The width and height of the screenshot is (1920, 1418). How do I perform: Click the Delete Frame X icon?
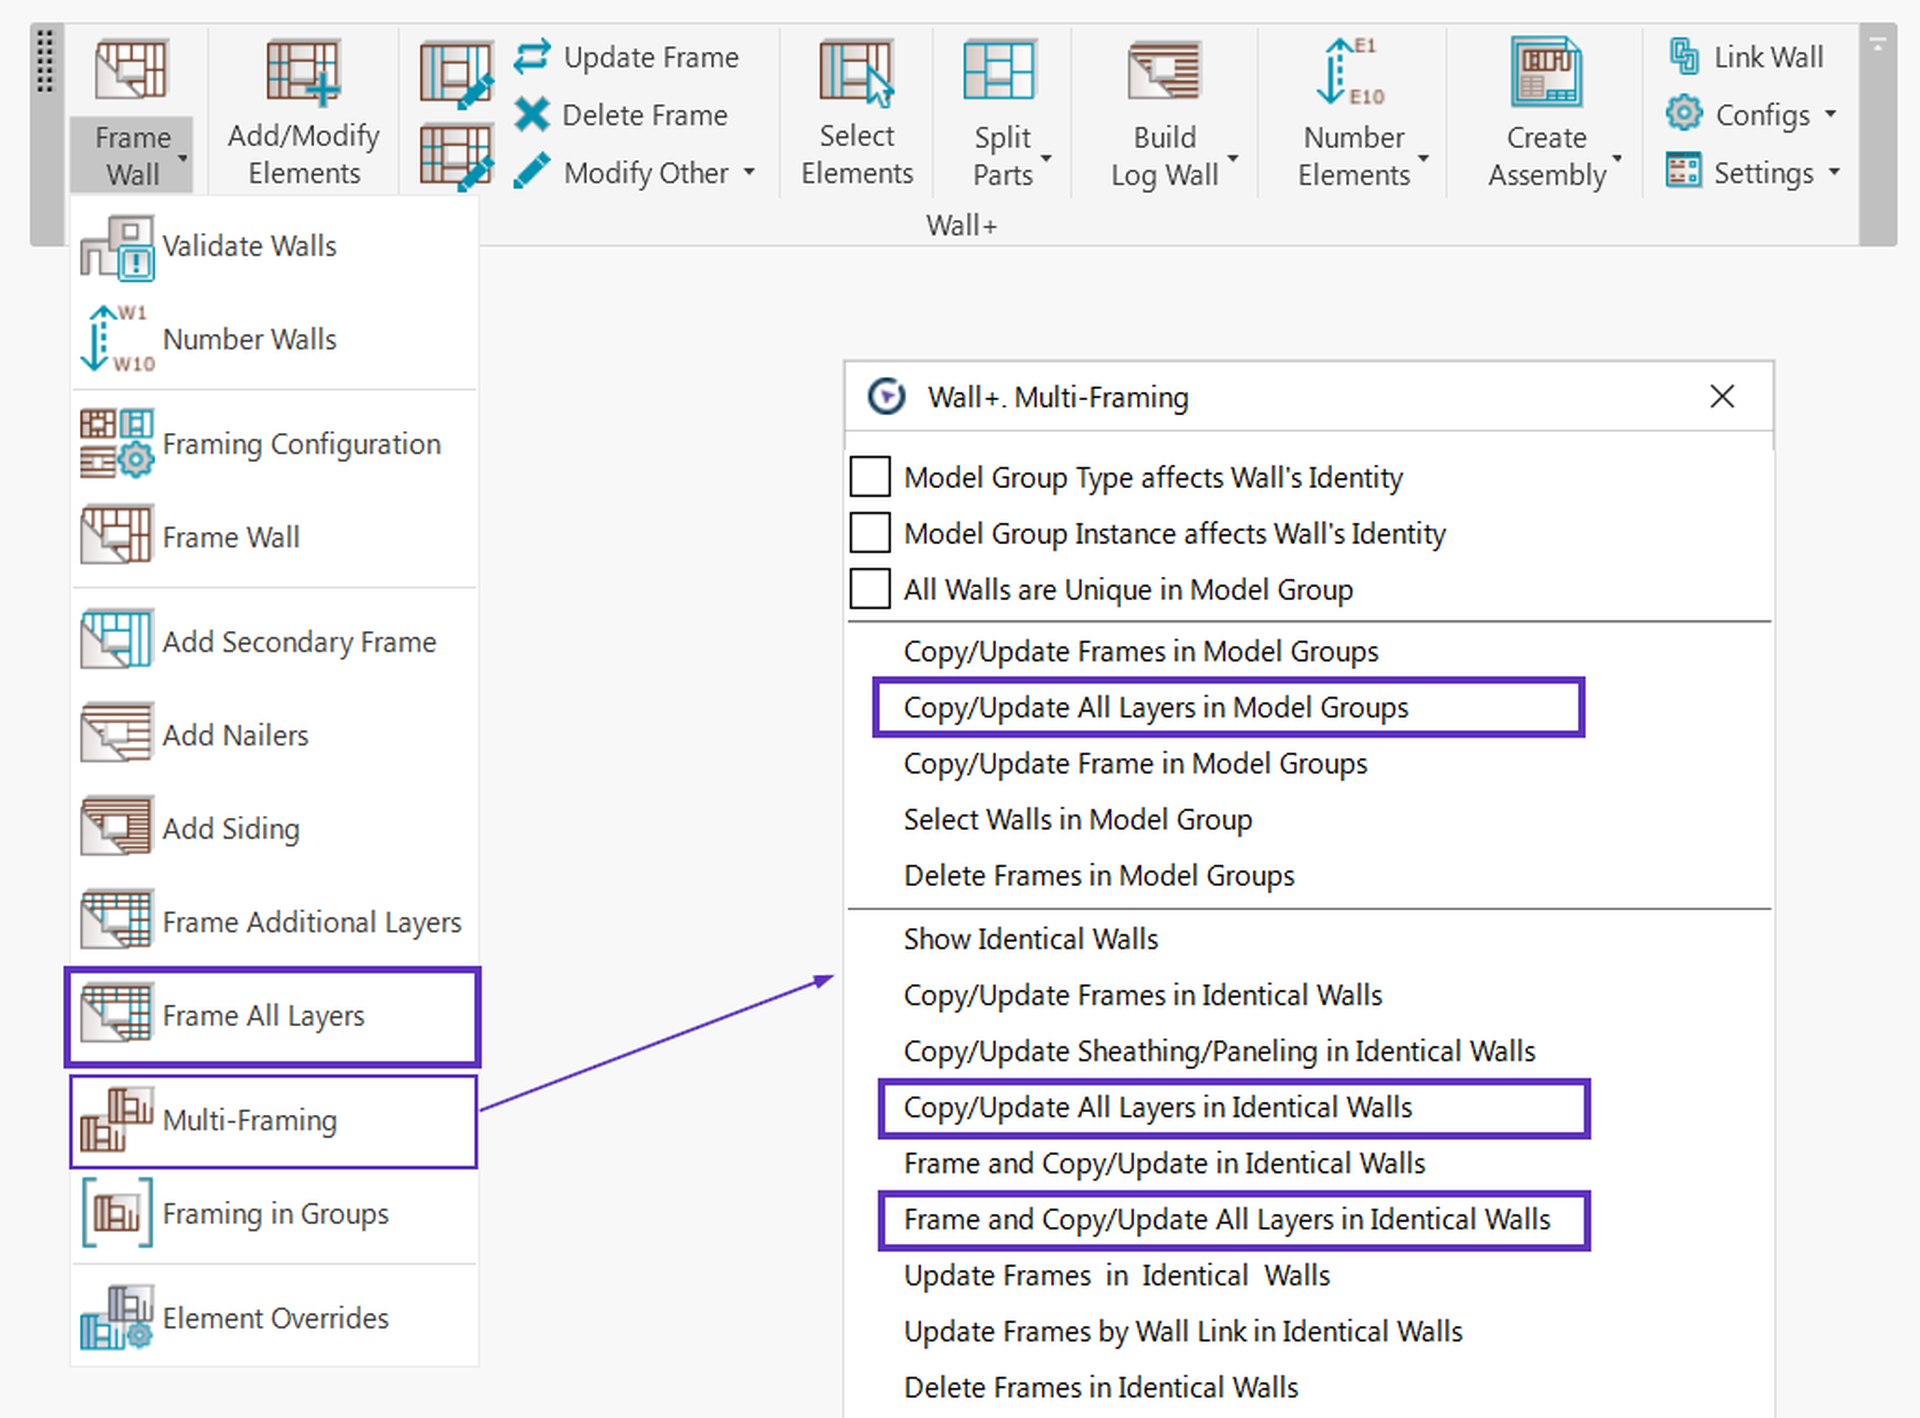pyautogui.click(x=532, y=114)
